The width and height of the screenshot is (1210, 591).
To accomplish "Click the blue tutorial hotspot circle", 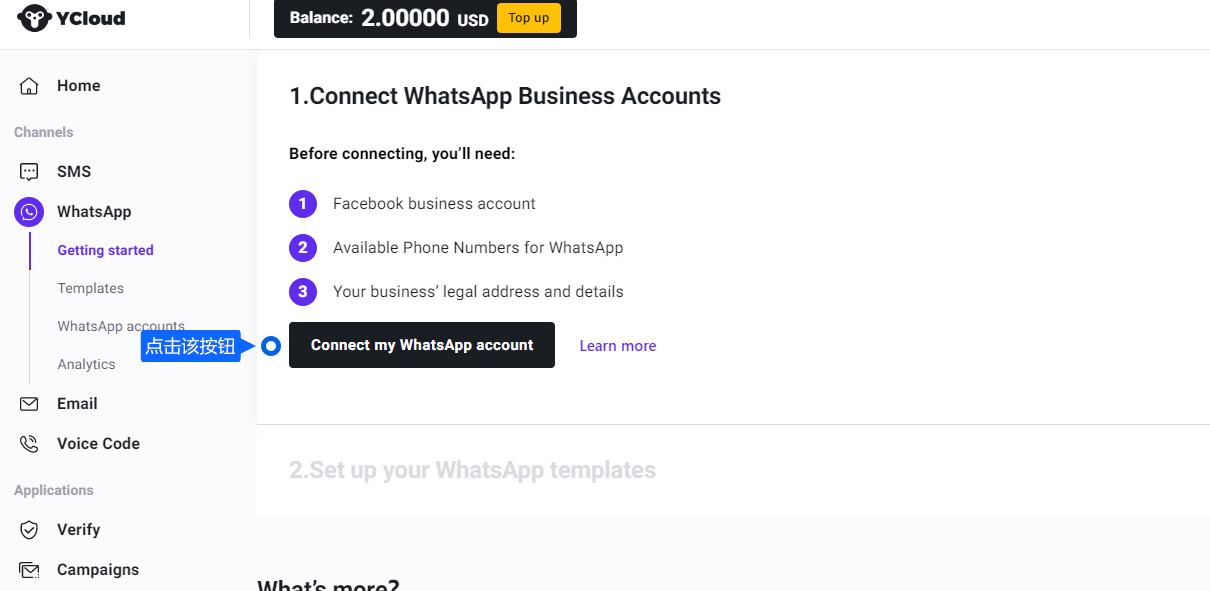I will pos(270,346).
